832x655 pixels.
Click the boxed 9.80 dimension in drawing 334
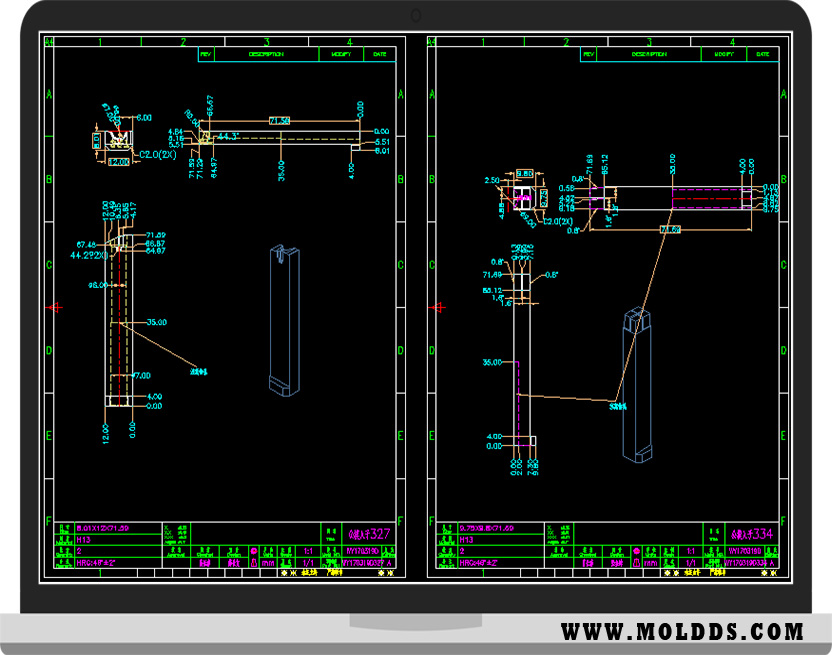pos(525,174)
